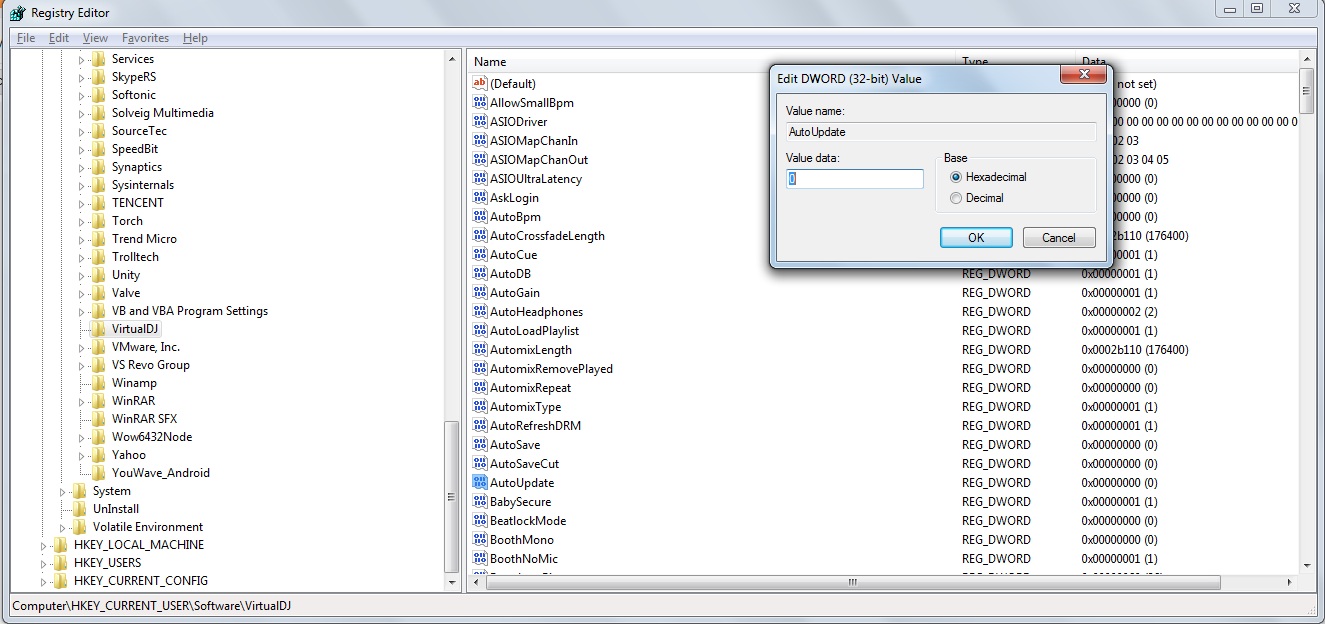Cancel the DWORD value edit
Viewport: 1325px width, 624px height.
coord(1059,237)
